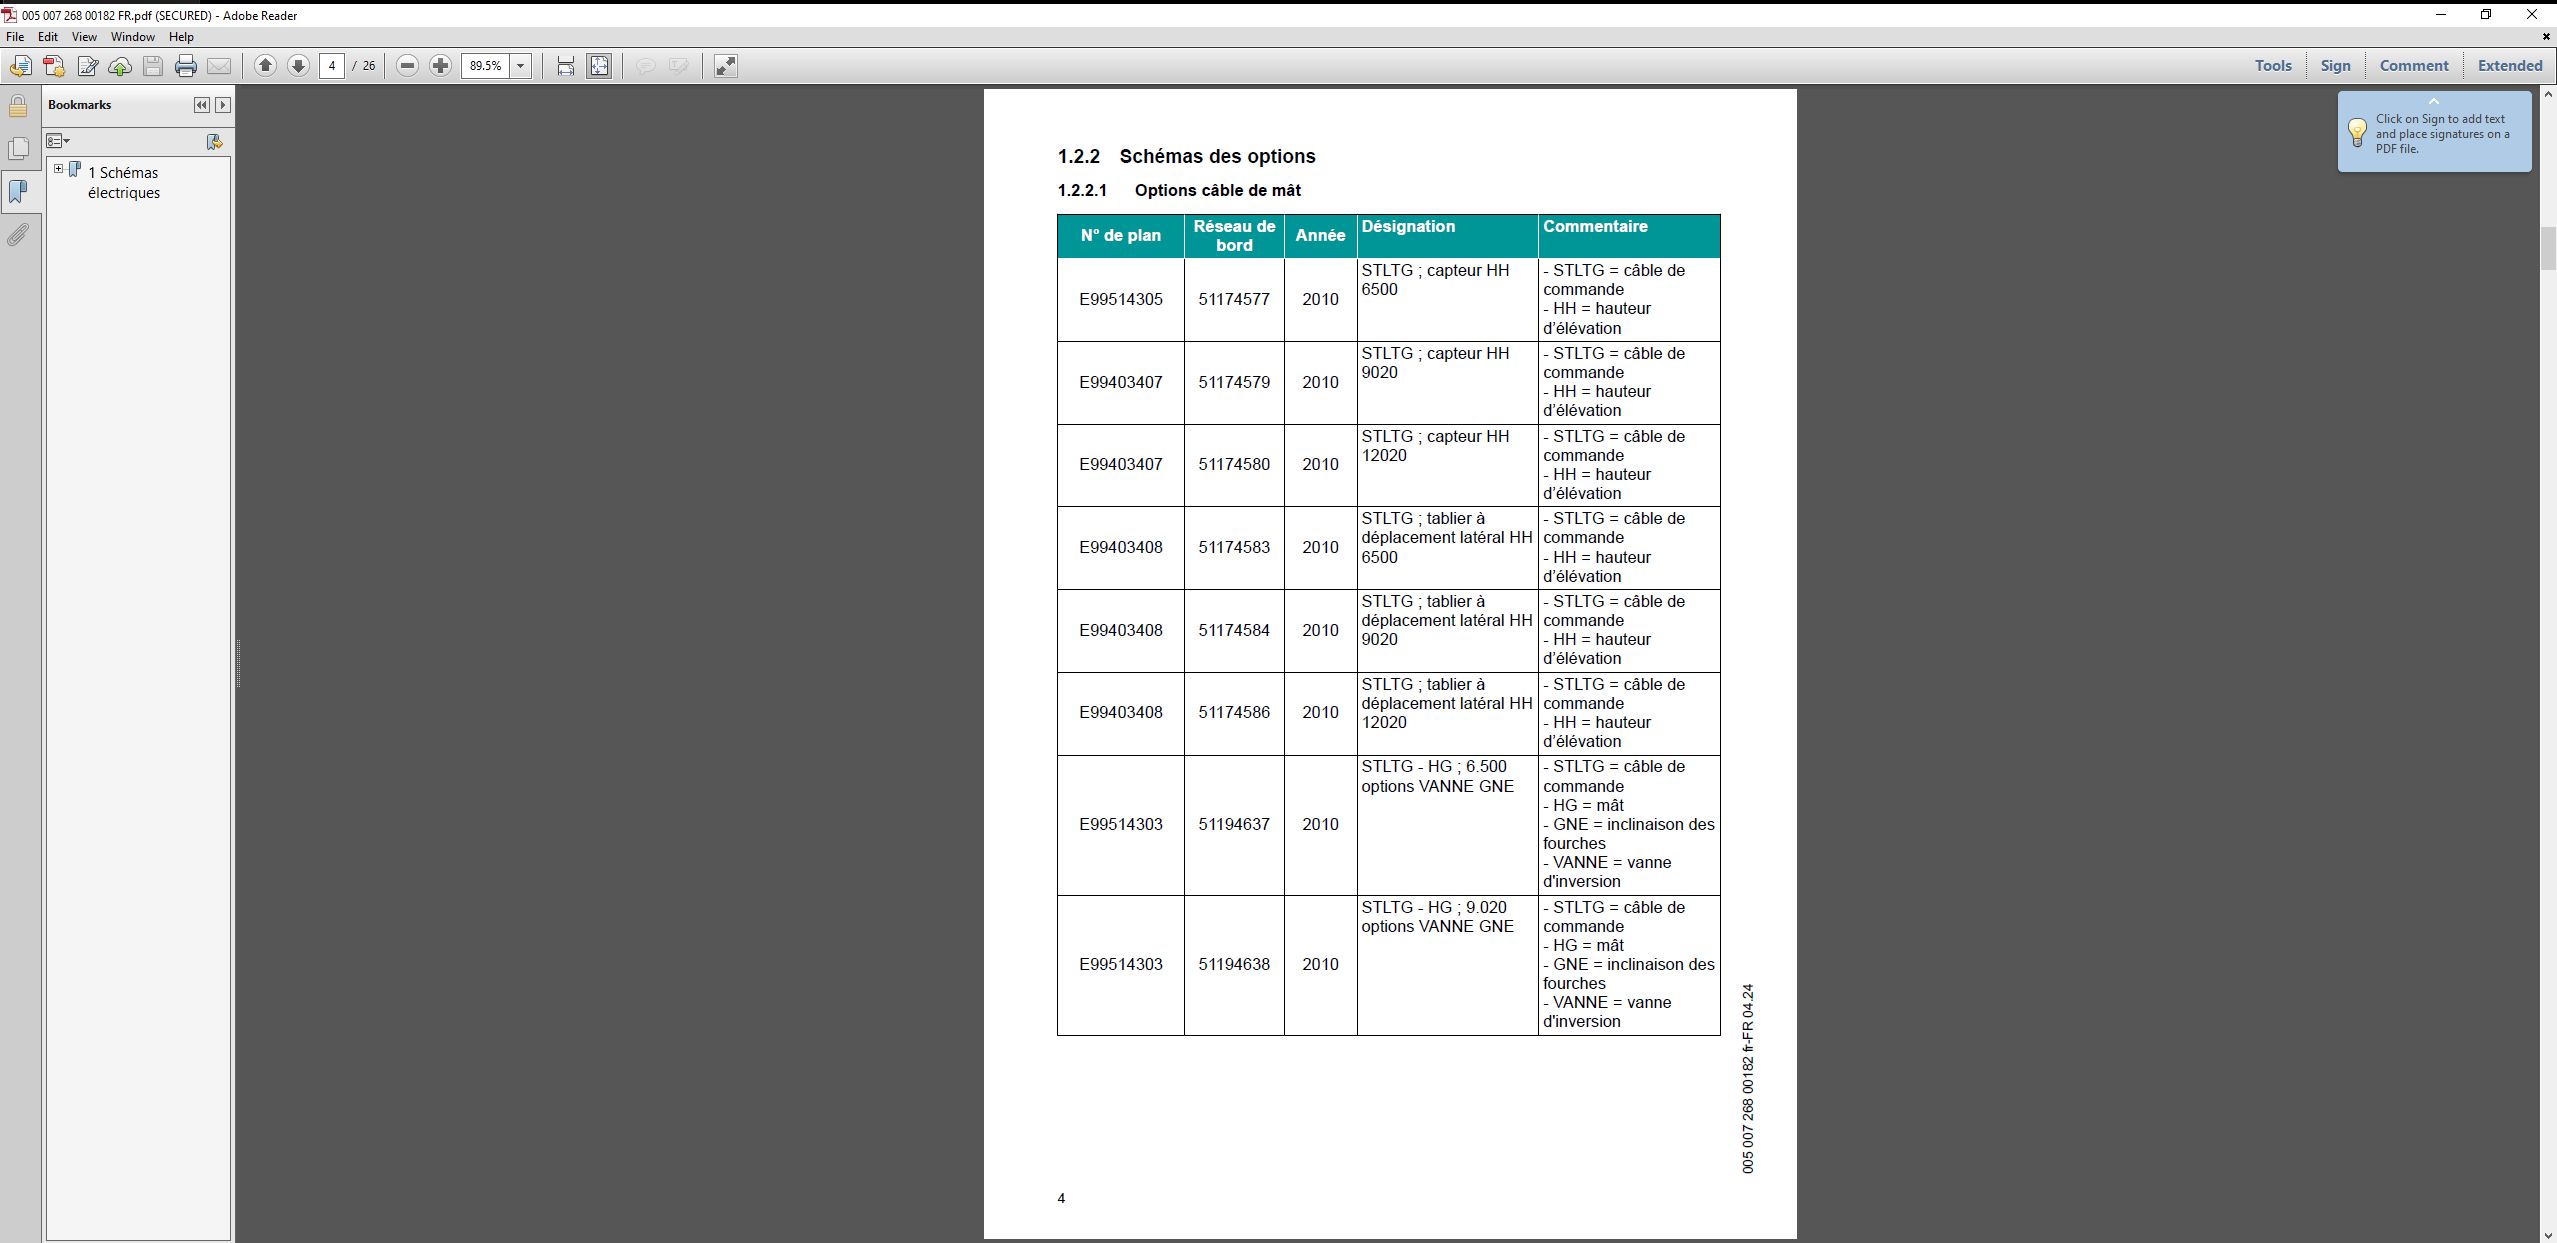Open the Tools pane

tap(2272, 66)
